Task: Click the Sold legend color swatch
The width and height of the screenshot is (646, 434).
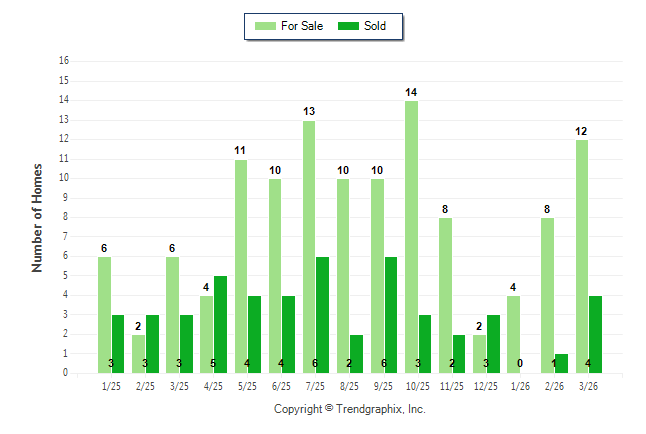Action: [349, 26]
